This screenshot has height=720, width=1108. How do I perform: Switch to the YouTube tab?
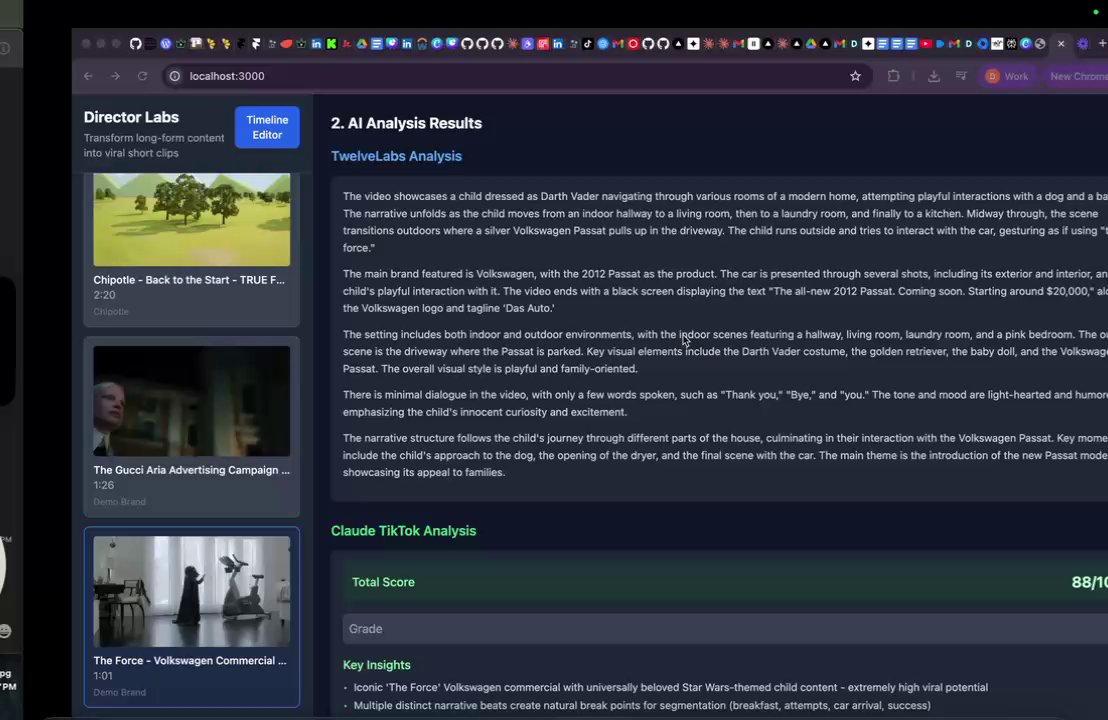[926, 44]
